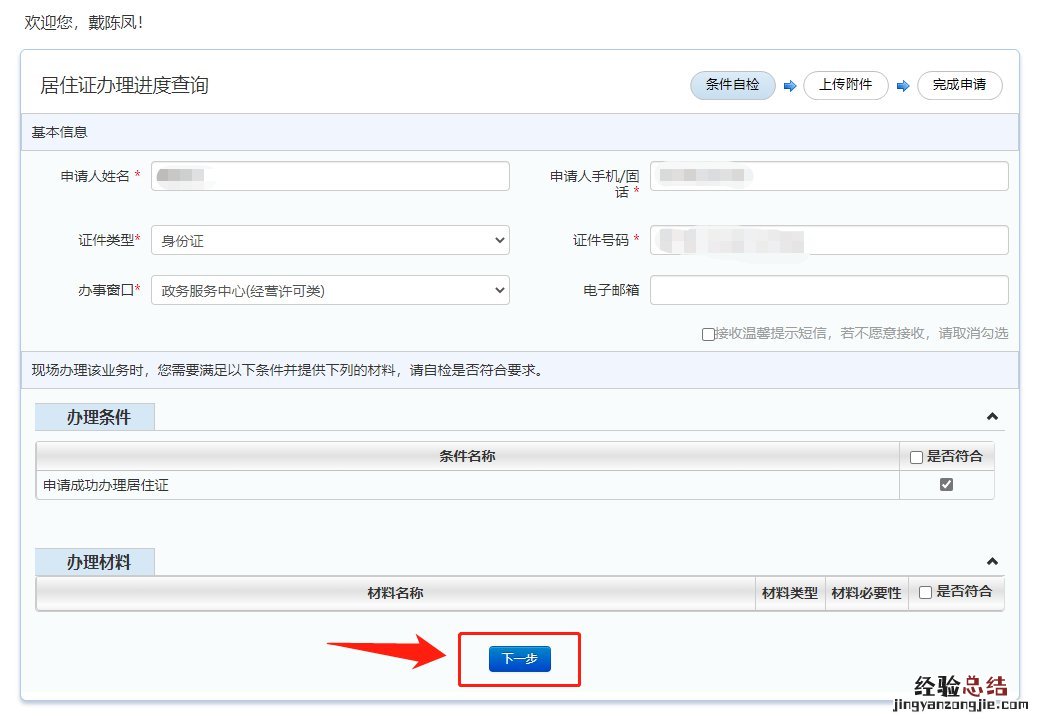Open the 办事窗口 dropdown
Image resolution: width=1043 pixels, height=723 pixels.
[x=330, y=291]
